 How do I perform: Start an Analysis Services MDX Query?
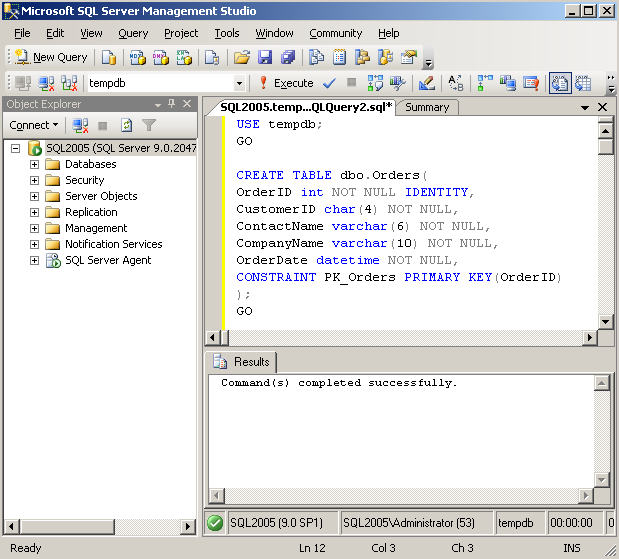pyautogui.click(x=138, y=58)
